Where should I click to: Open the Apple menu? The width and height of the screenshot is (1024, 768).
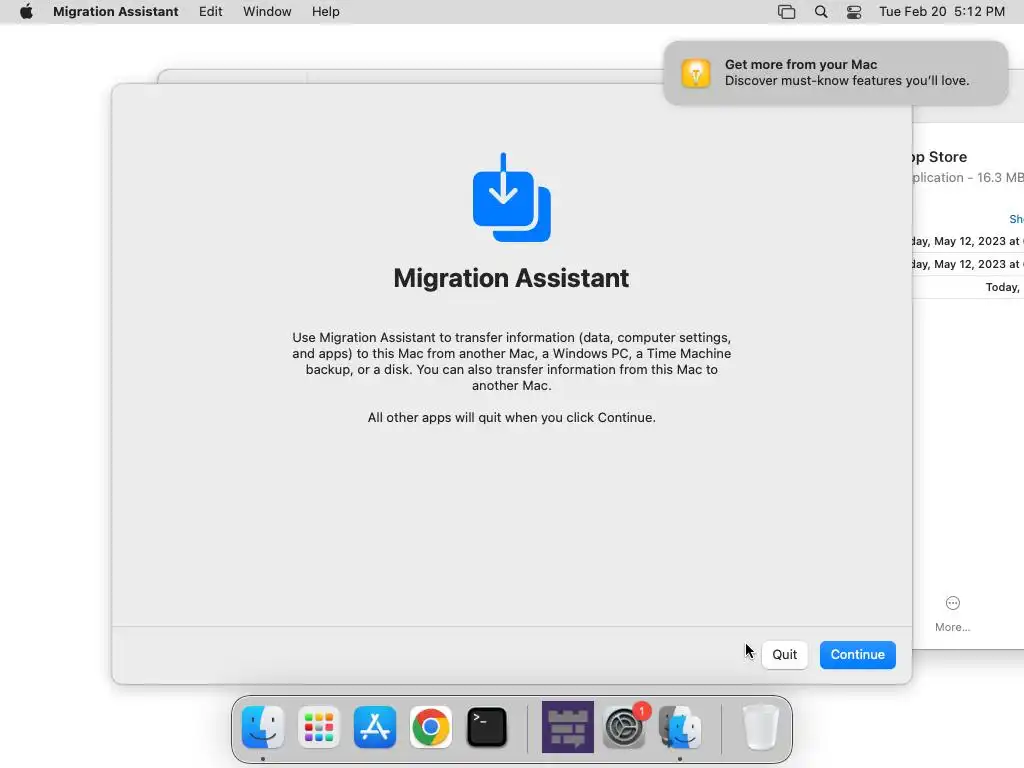coord(26,12)
